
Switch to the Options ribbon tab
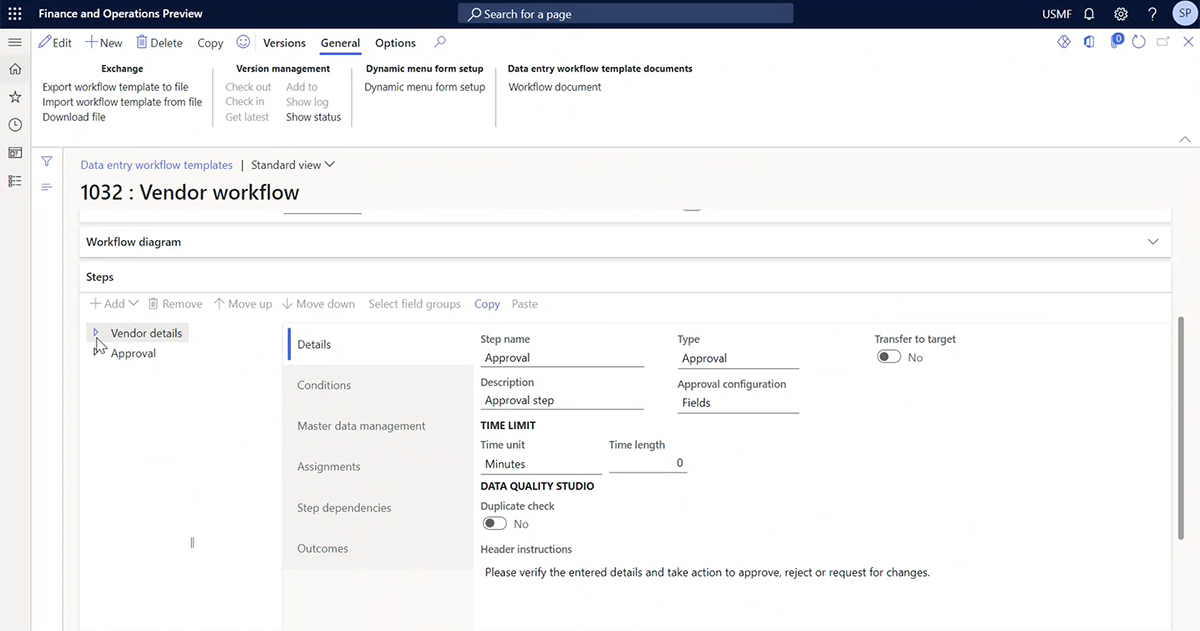pyautogui.click(x=395, y=43)
